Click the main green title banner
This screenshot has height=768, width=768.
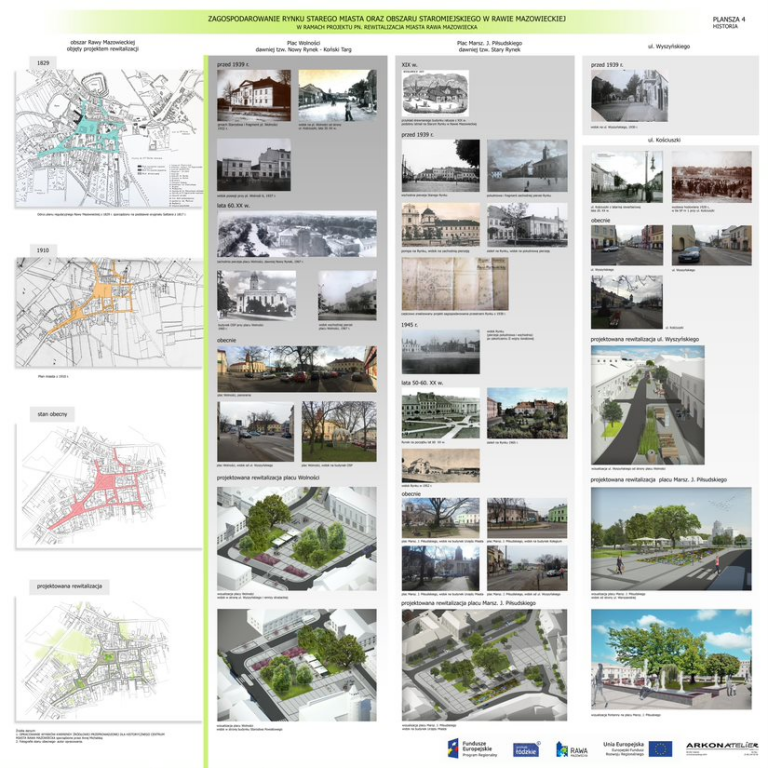tap(386, 21)
